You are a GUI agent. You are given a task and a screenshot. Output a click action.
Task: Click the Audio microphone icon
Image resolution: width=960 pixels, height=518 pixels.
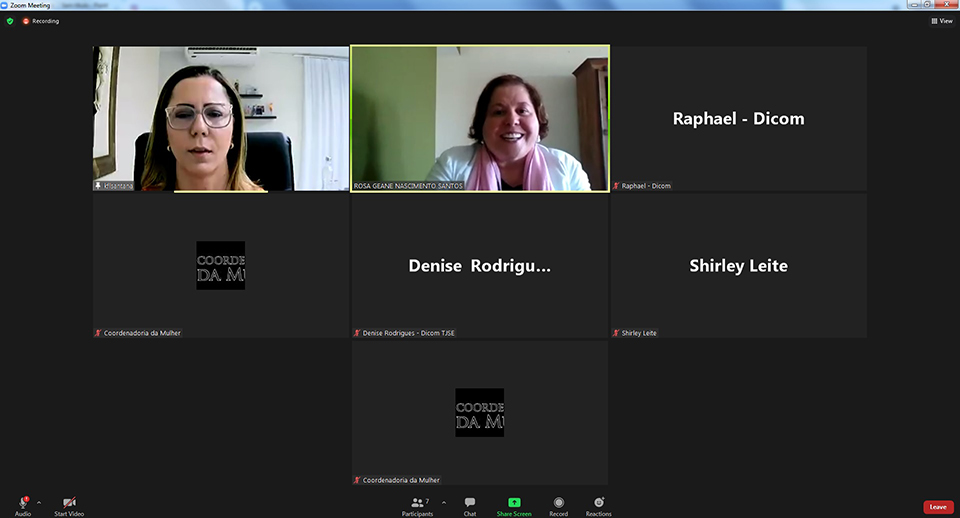click(22, 502)
